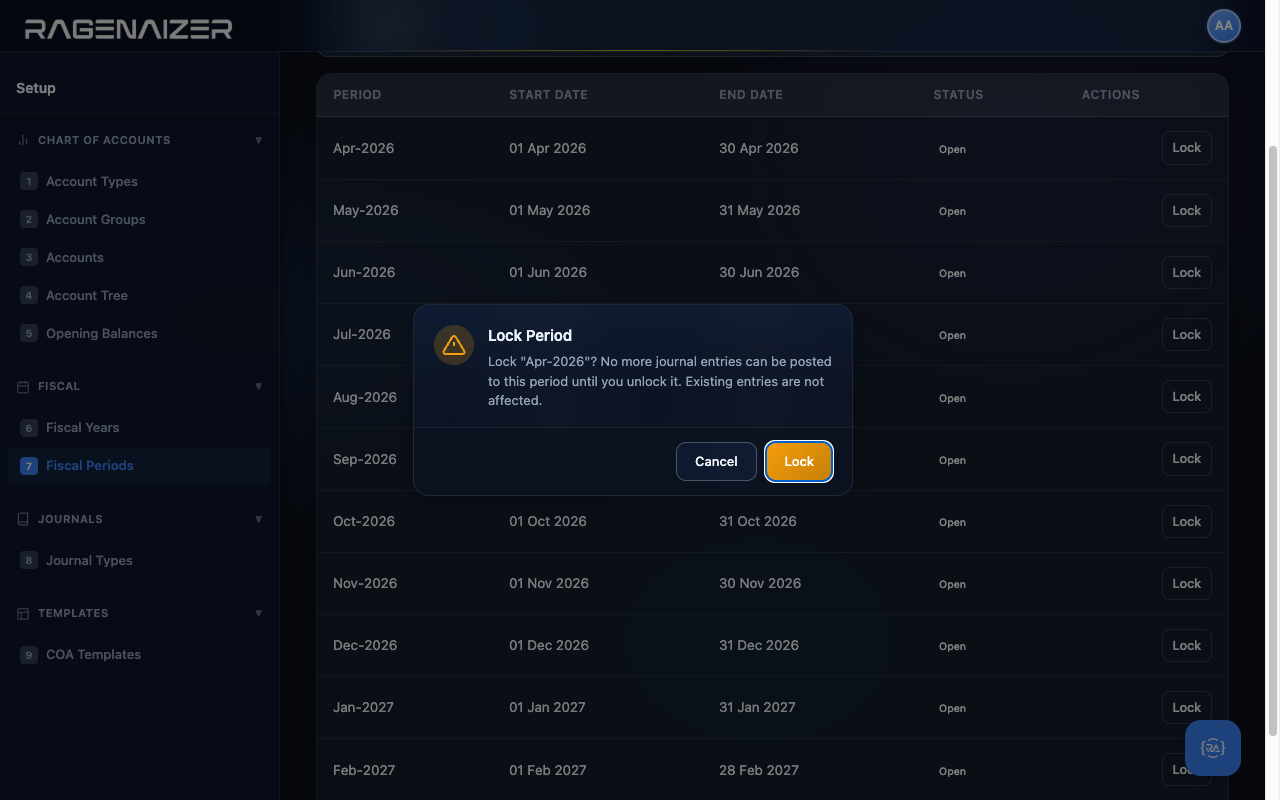Click number badge 7 beside Fiscal Periods
This screenshot has height=800, width=1280.
[29, 465]
